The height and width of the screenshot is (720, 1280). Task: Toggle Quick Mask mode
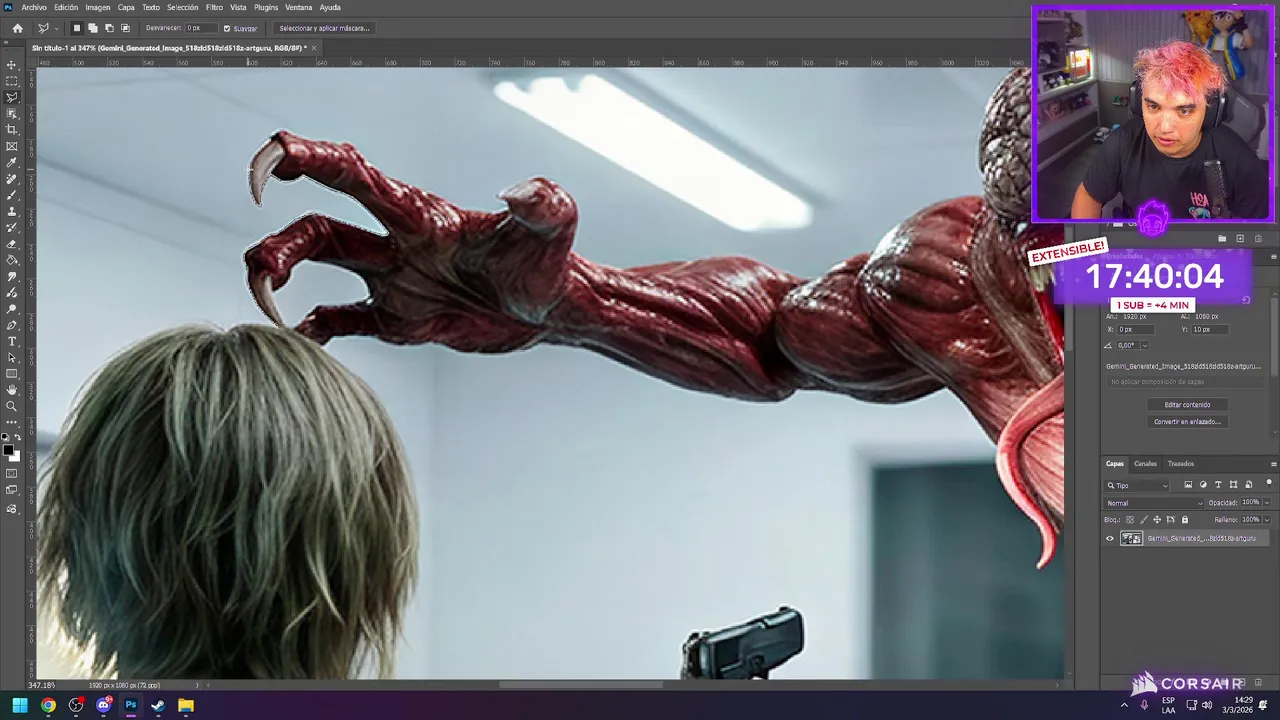tap(12, 473)
